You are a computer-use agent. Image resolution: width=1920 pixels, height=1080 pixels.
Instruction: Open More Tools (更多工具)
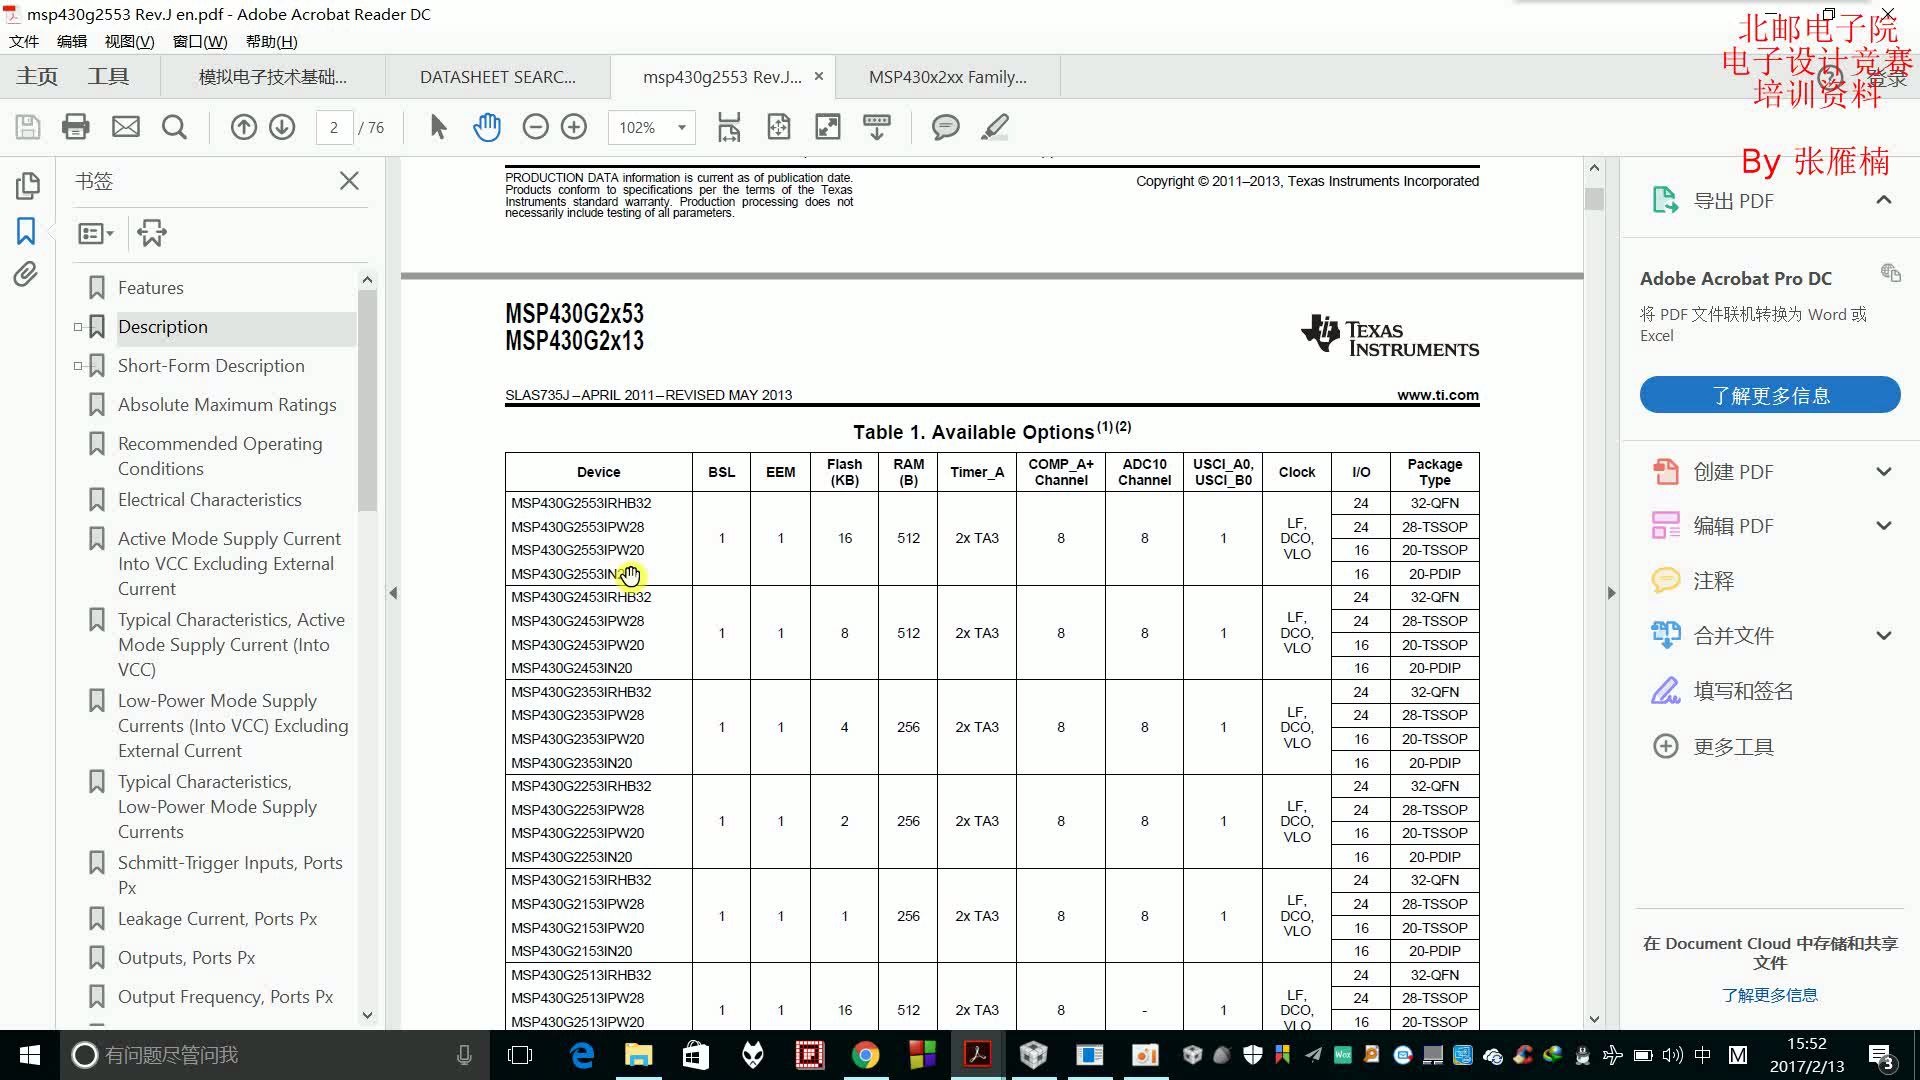tap(1712, 747)
